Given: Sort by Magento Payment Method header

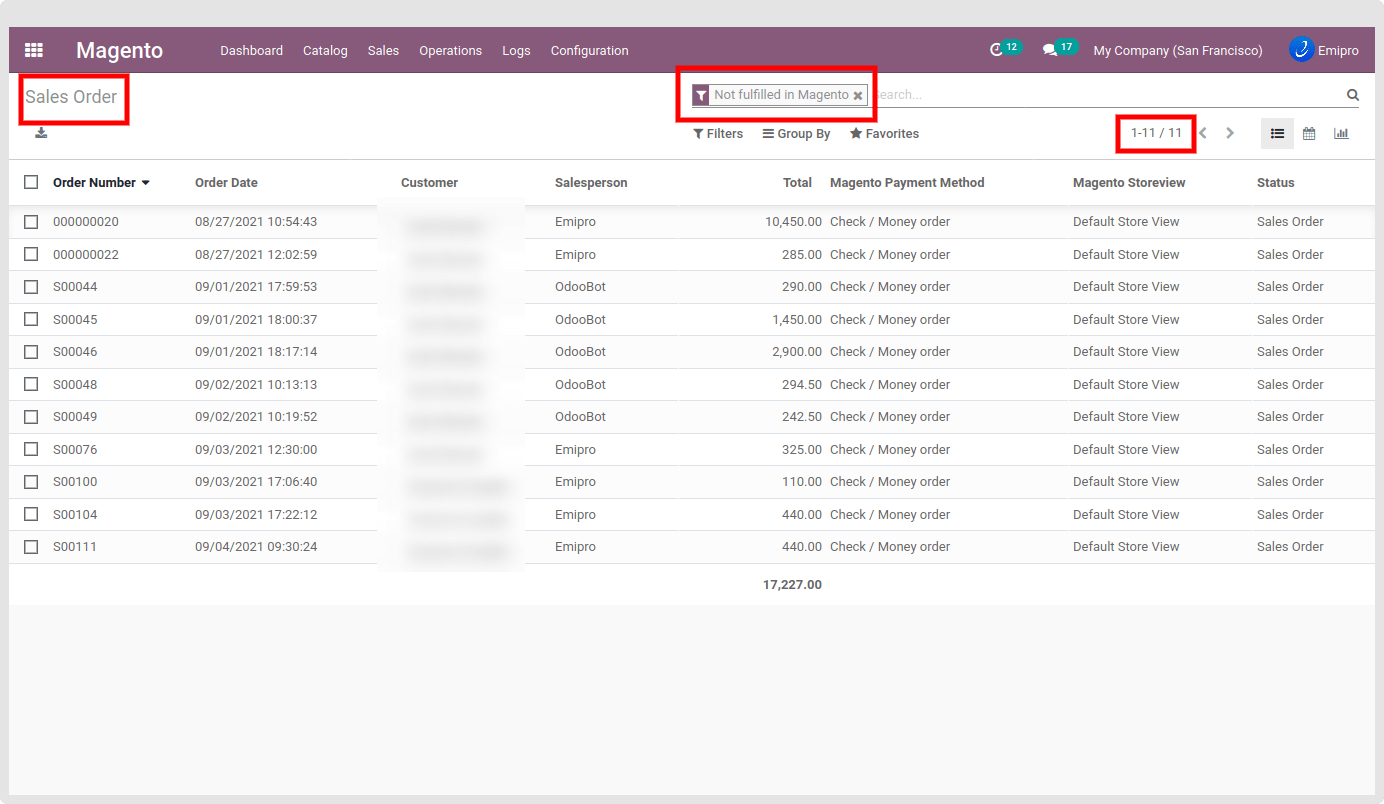Looking at the screenshot, I should tap(907, 183).
